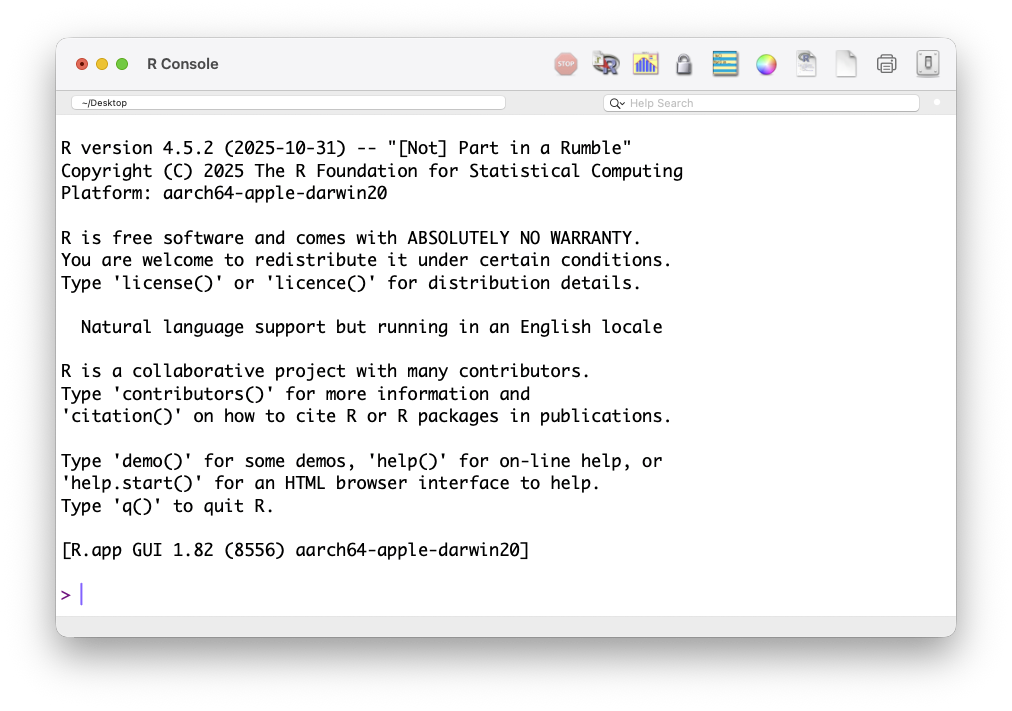Click the Help Search field

point(770,103)
